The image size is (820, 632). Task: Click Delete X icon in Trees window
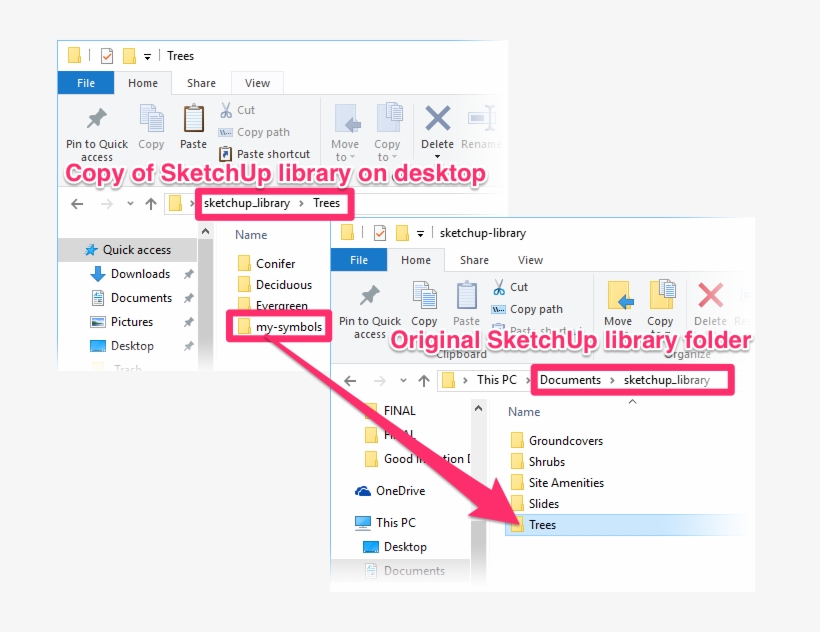tap(438, 118)
